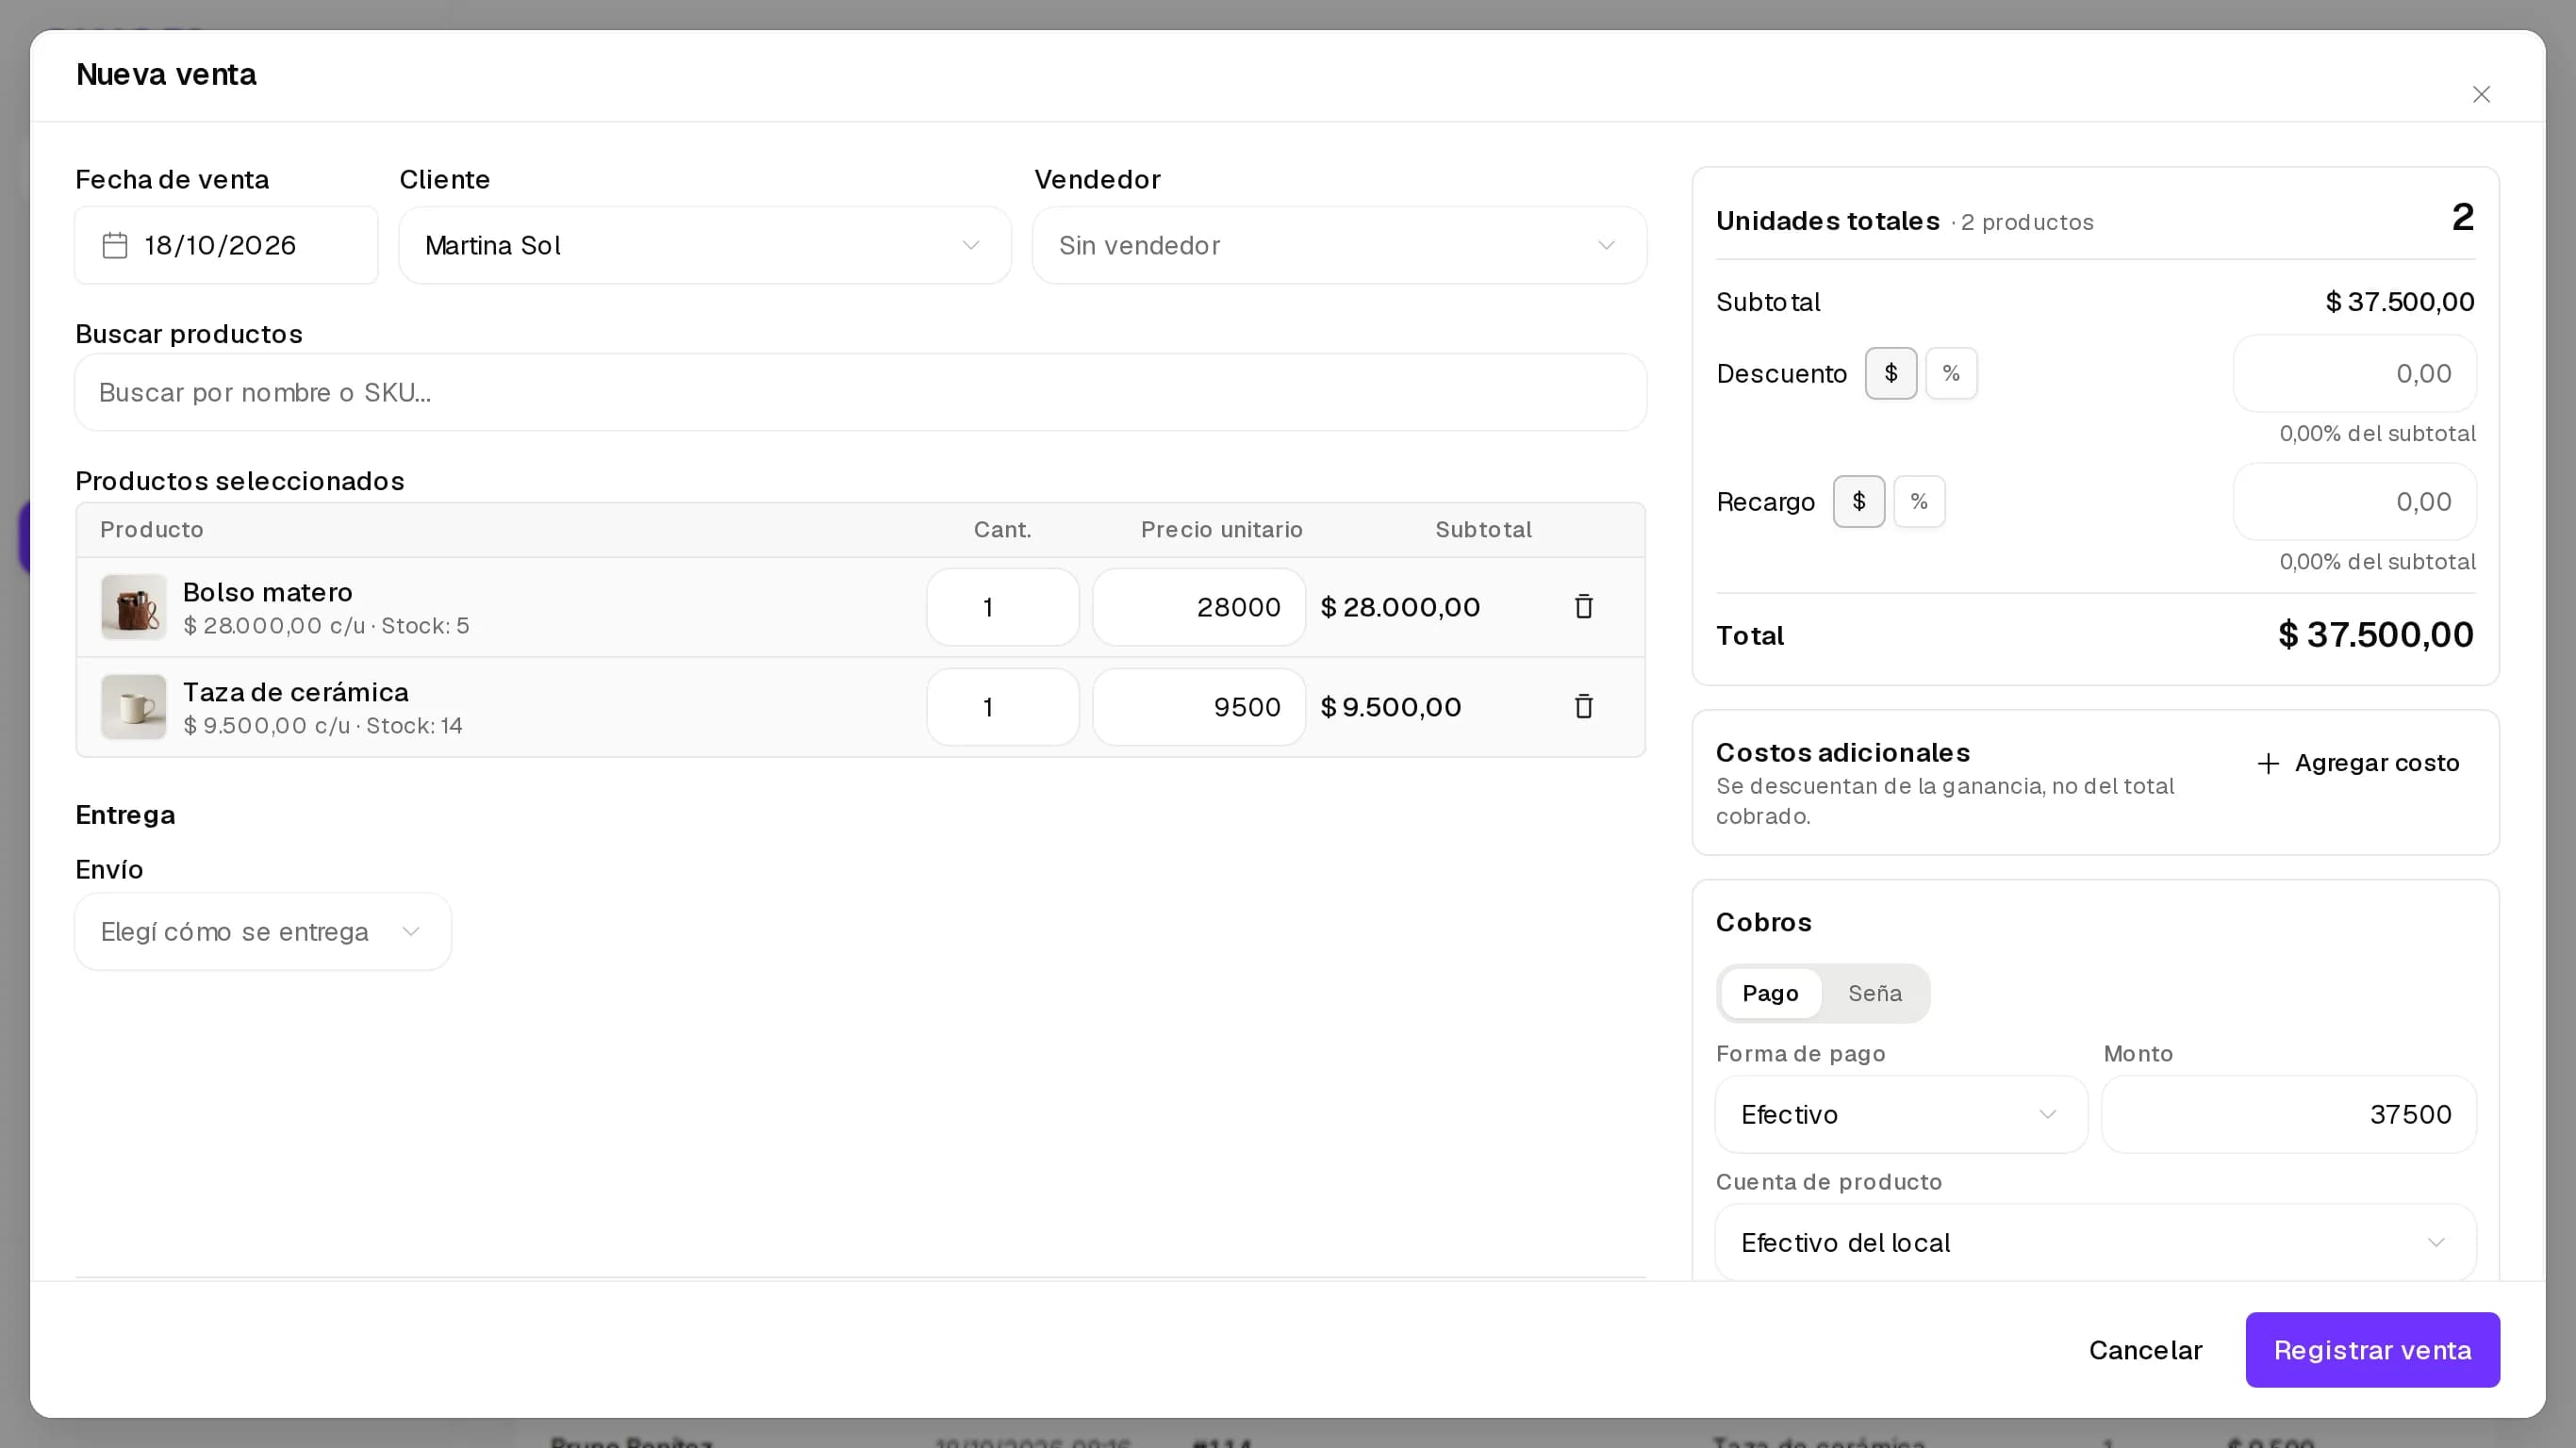
Task: Click the Total value $ 37.500,00
Action: tap(2375, 635)
